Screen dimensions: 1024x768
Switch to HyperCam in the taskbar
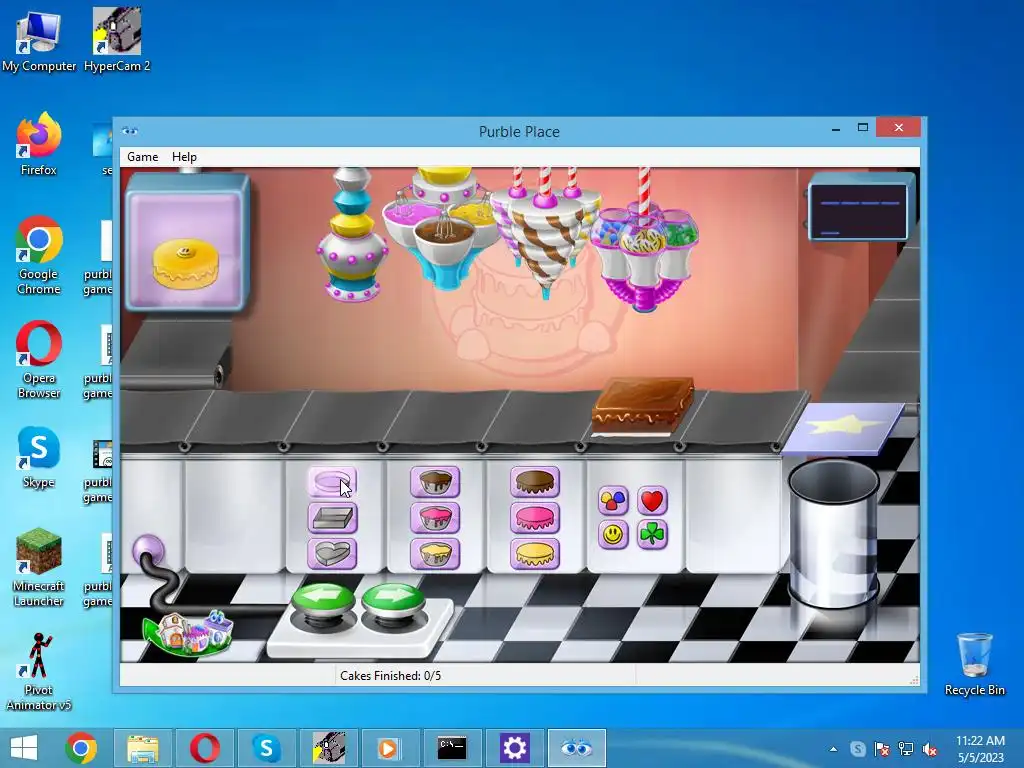coord(328,748)
